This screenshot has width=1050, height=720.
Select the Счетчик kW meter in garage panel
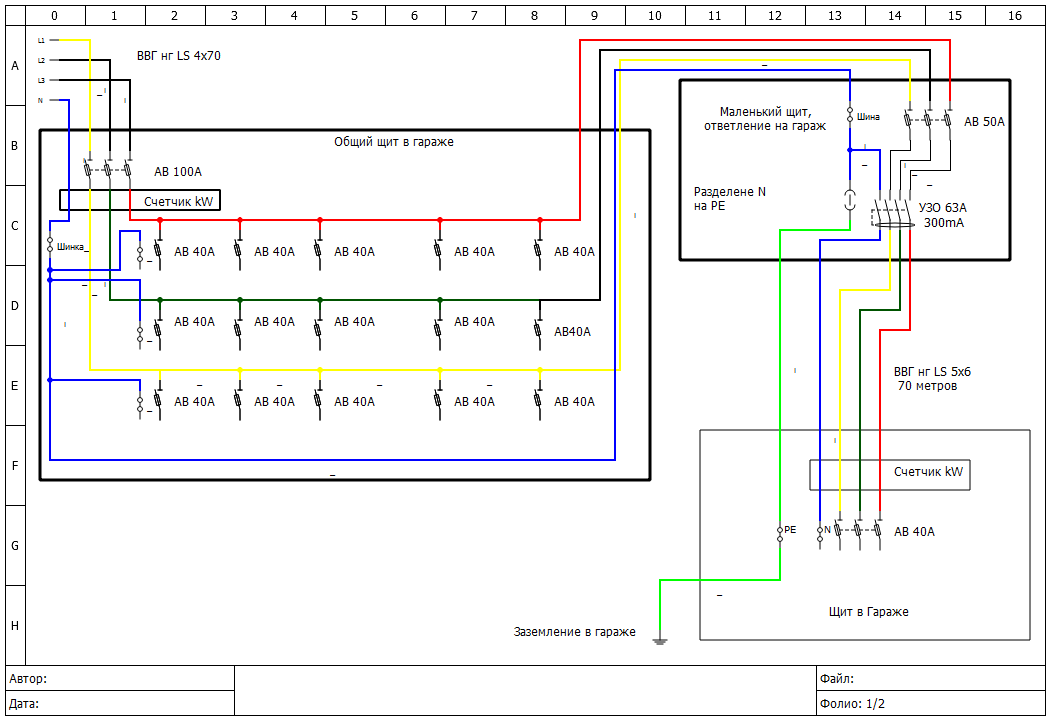point(889,473)
